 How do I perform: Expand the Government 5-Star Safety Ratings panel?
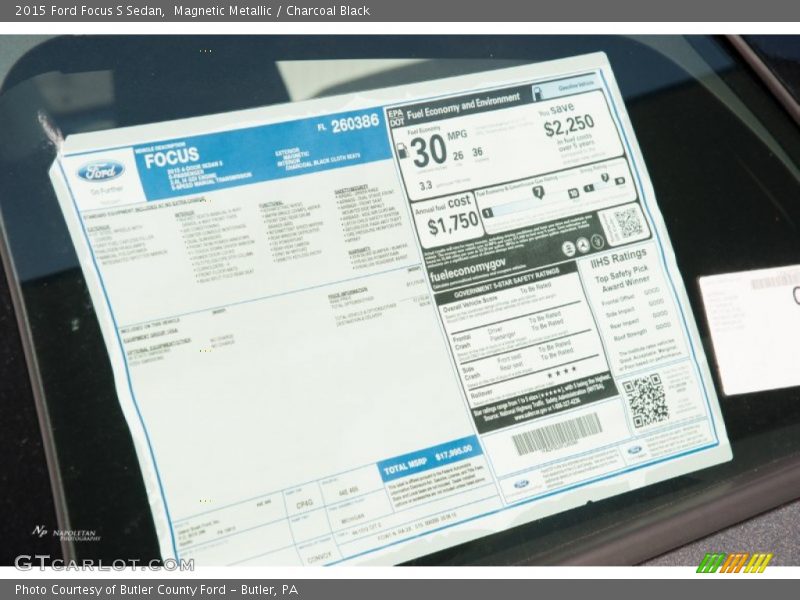click(x=507, y=284)
